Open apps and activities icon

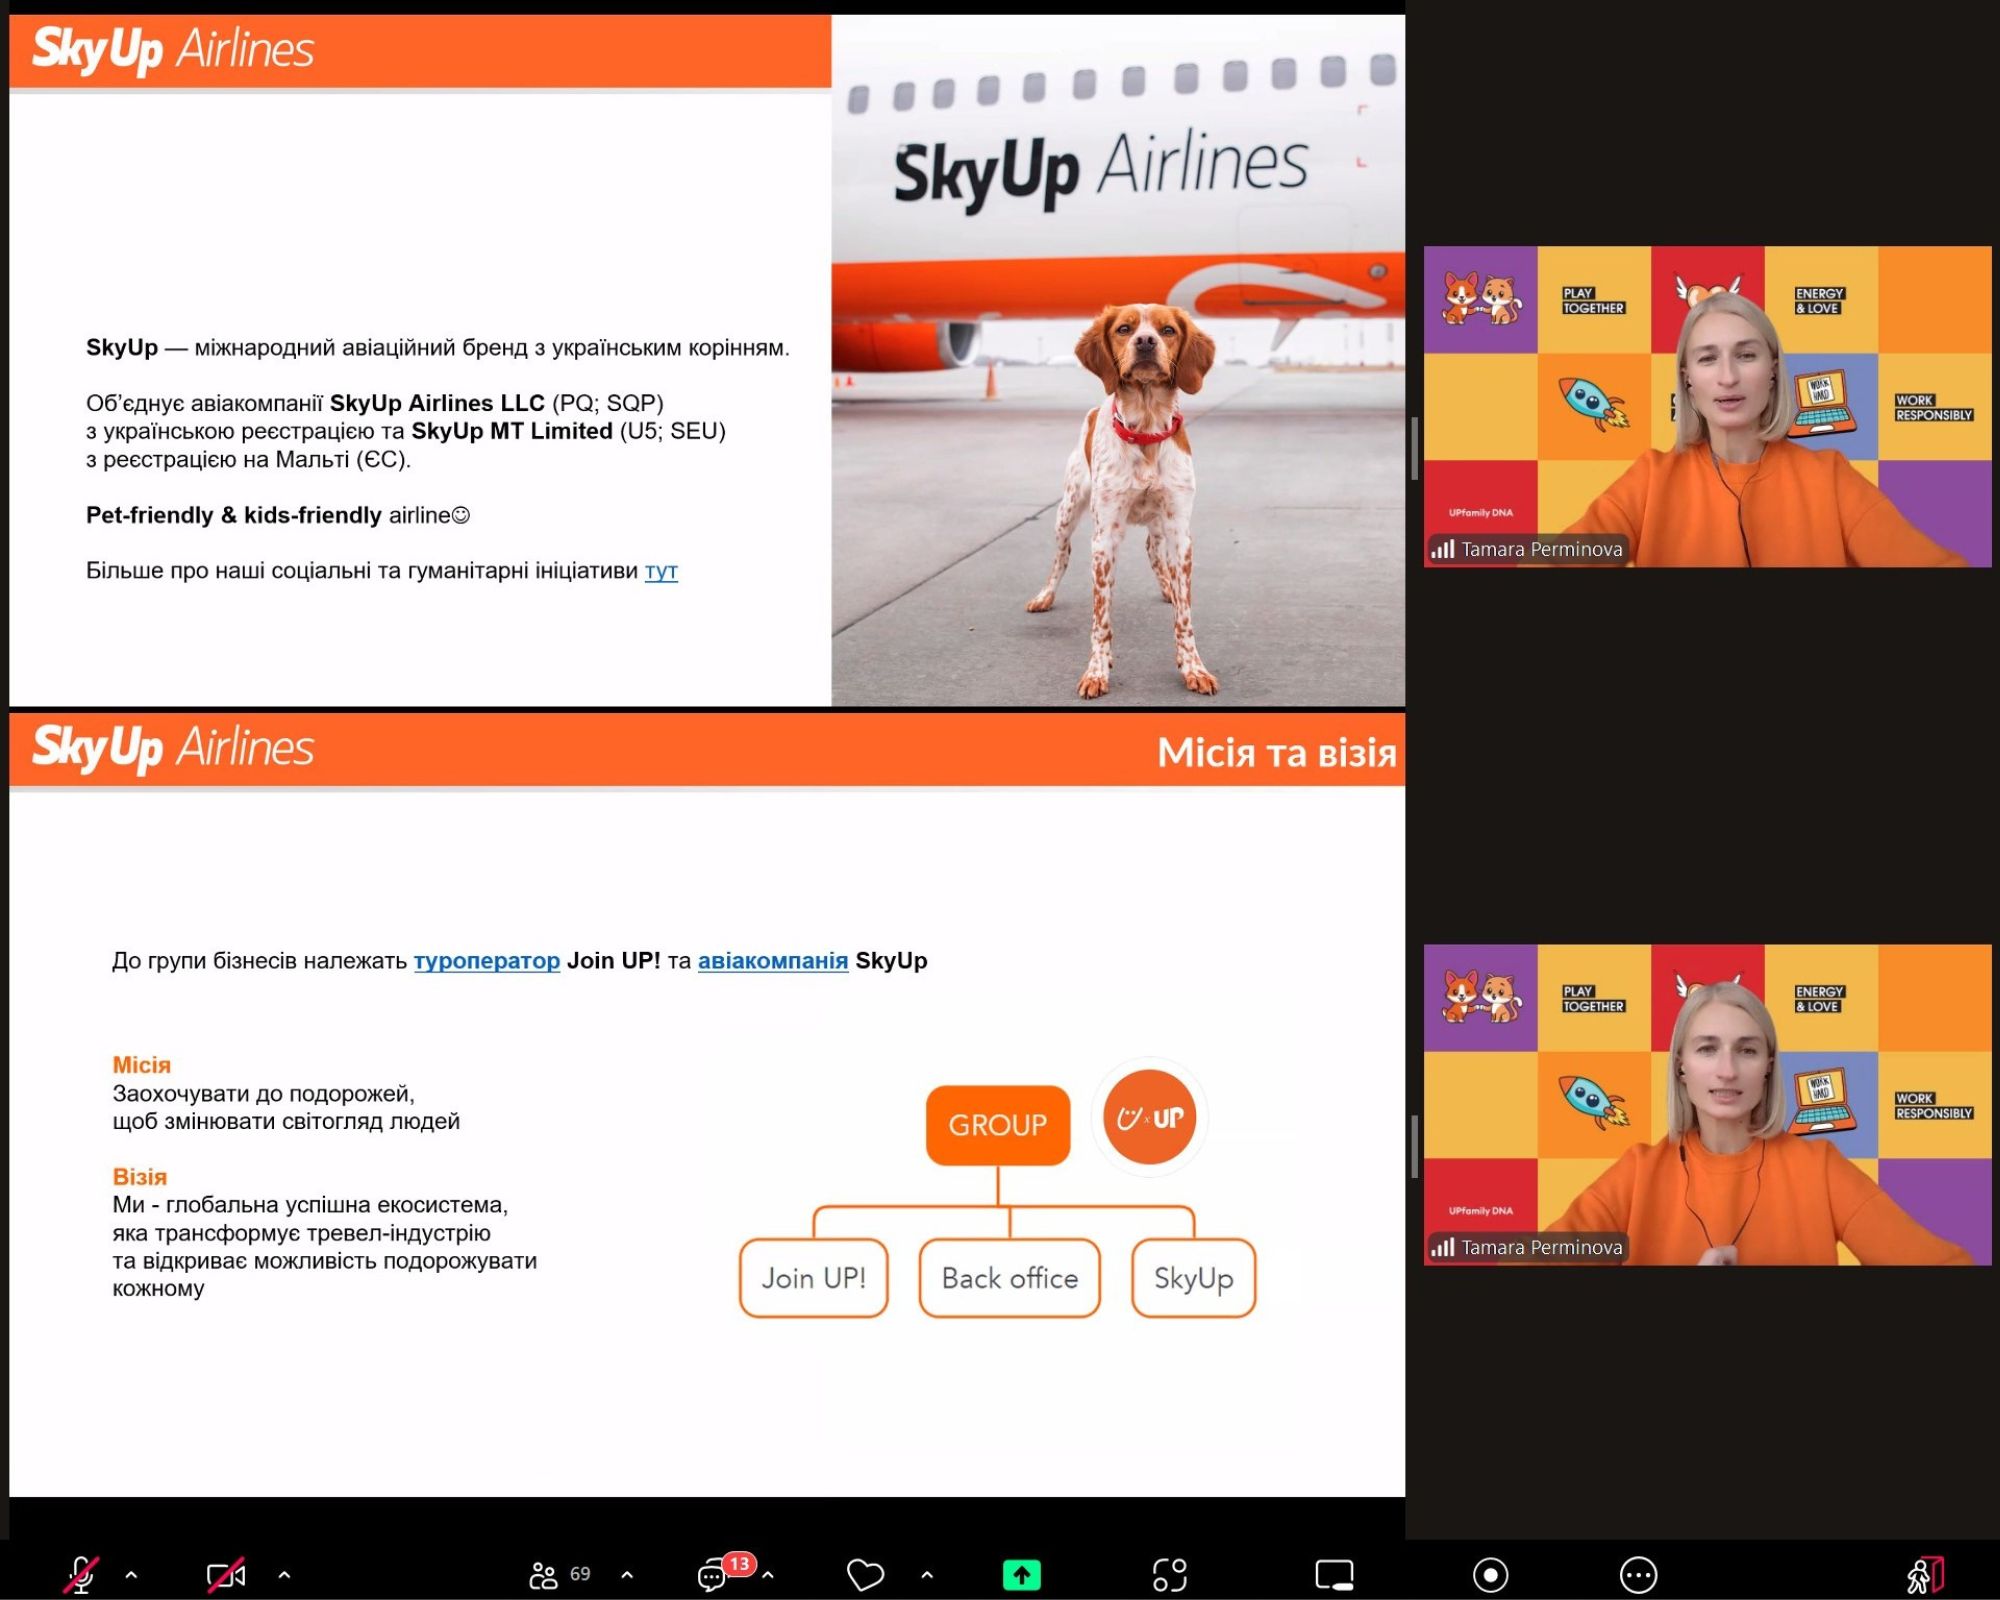point(1169,1575)
